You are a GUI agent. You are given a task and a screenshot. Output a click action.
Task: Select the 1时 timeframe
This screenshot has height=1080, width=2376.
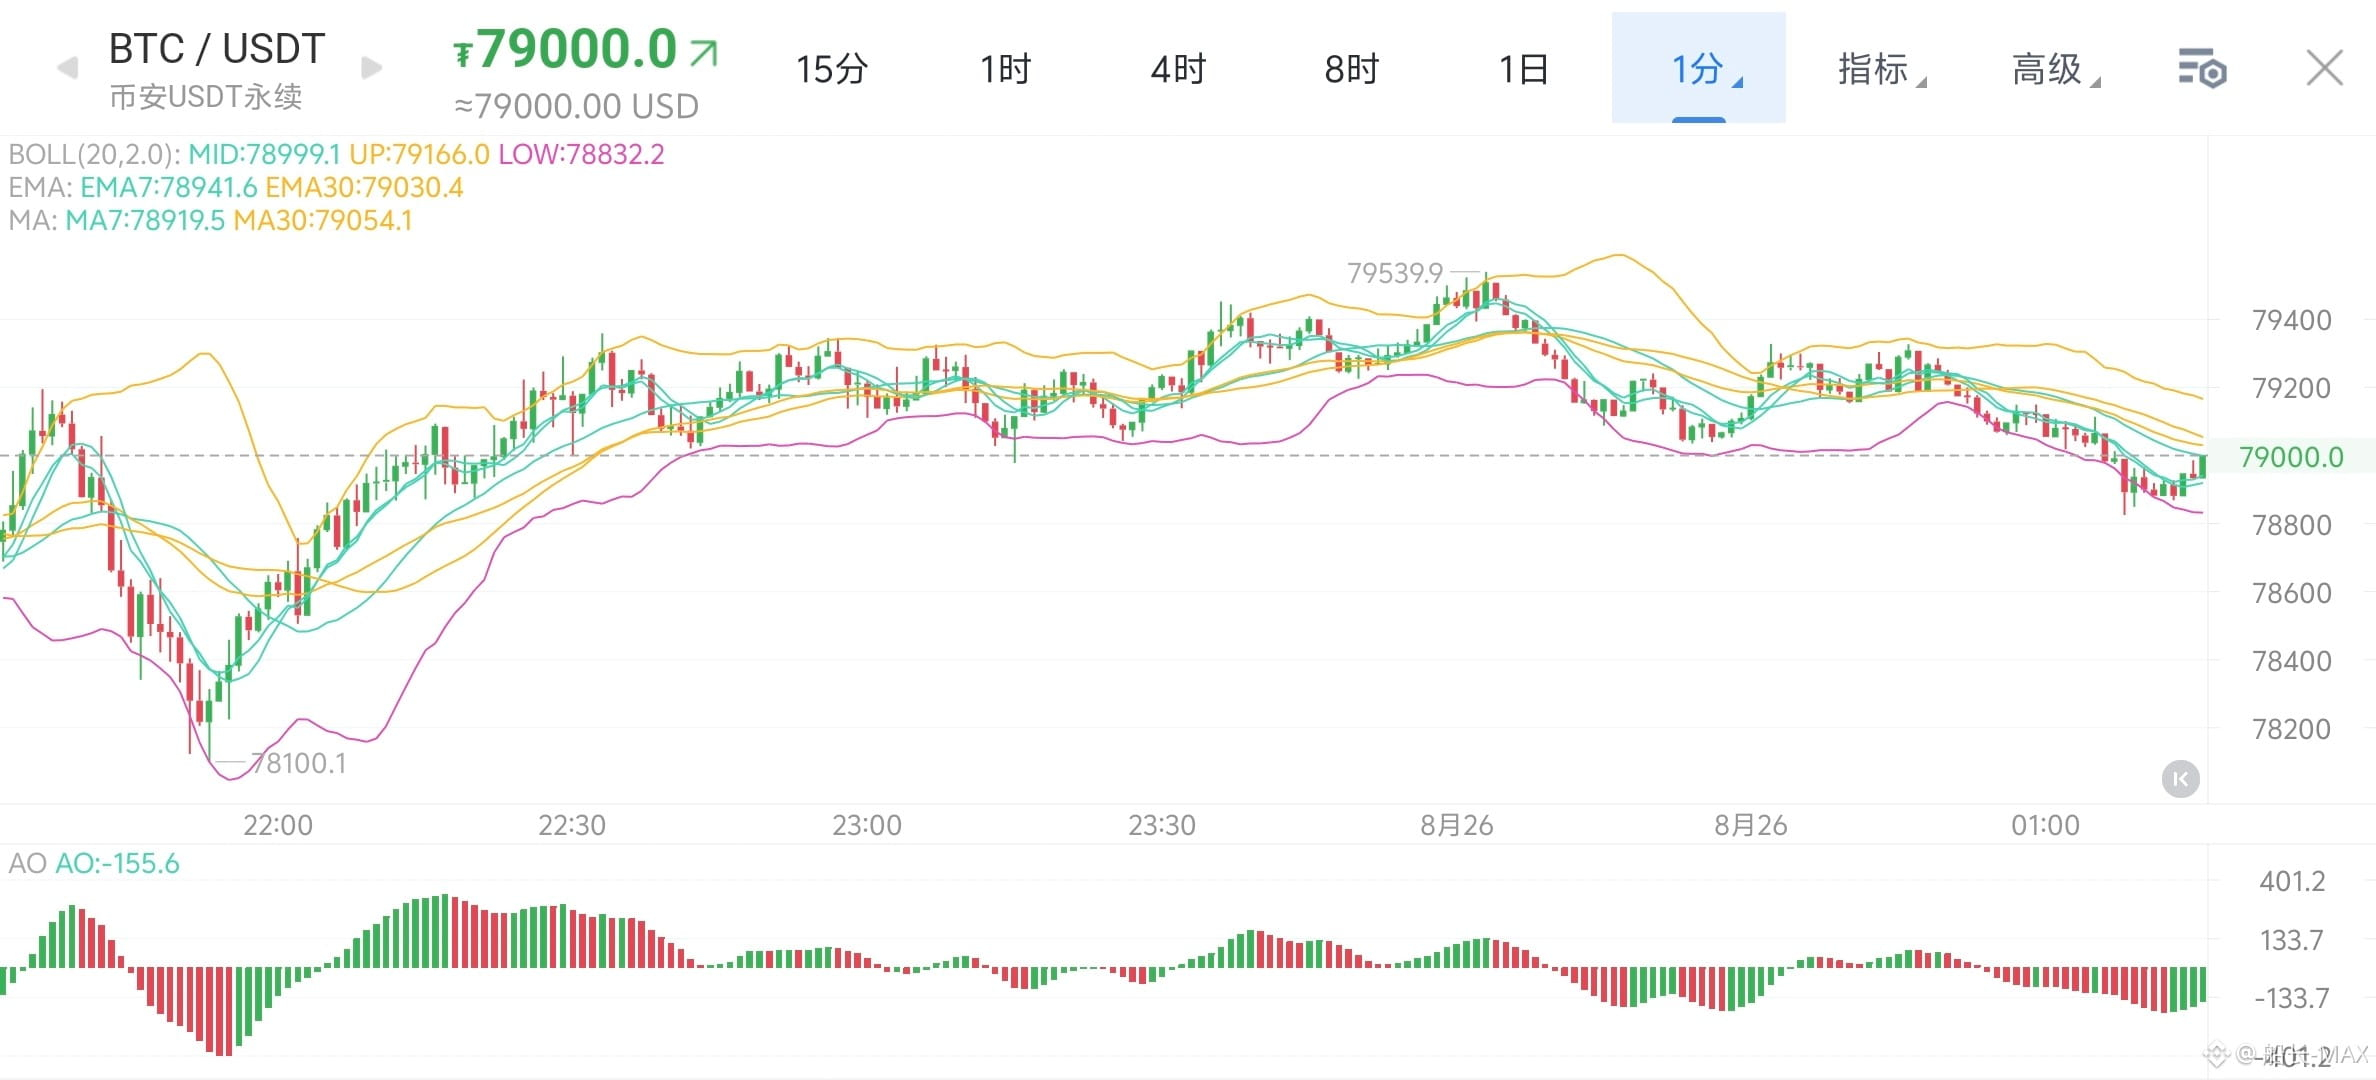click(x=1005, y=69)
